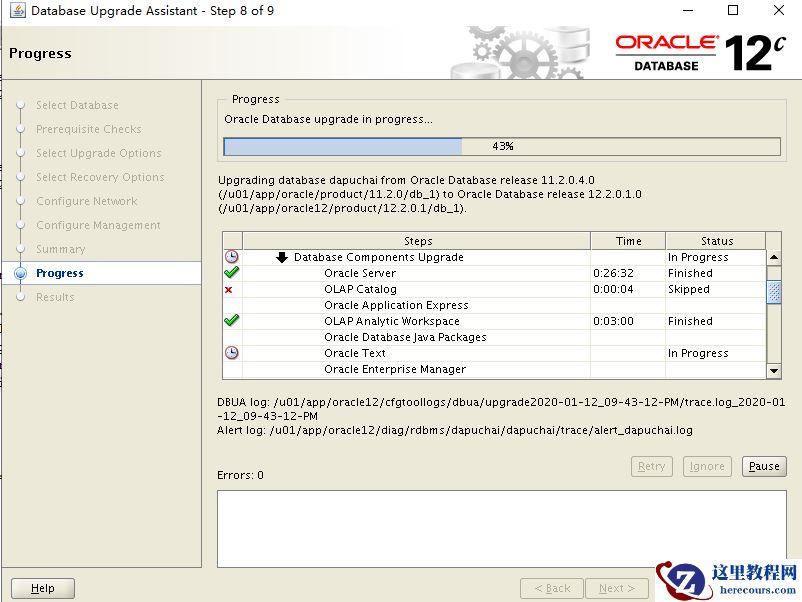Image resolution: width=802 pixels, height=602 pixels.
Task: Click the clock icon beside Database Components Upgrade
Action: point(232,257)
